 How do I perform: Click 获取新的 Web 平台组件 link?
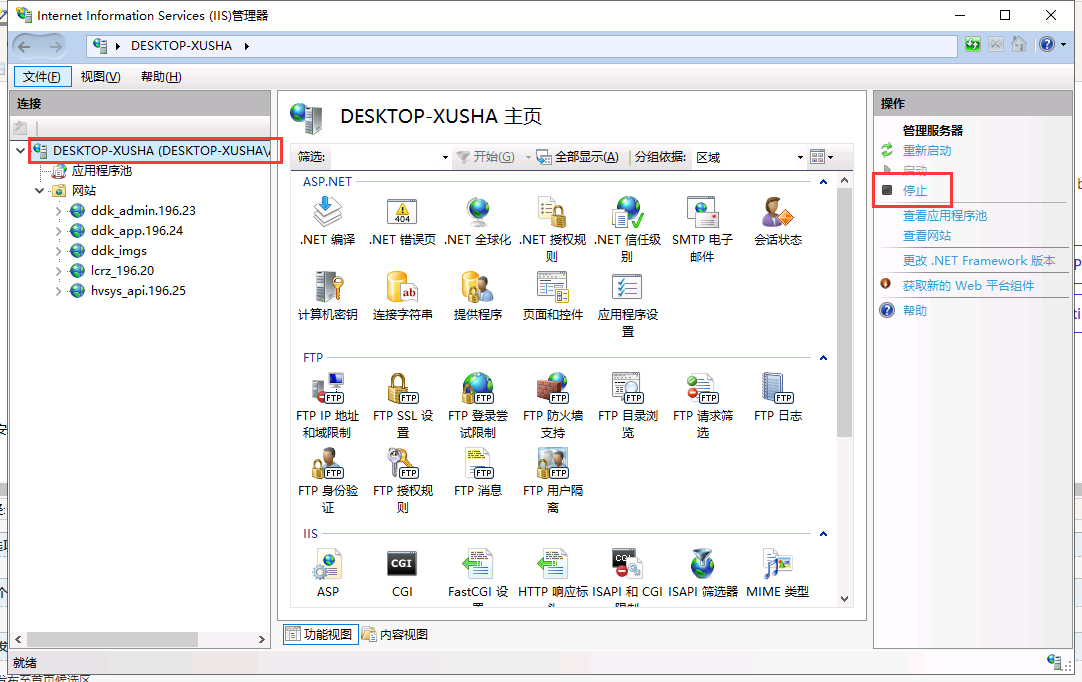point(968,286)
